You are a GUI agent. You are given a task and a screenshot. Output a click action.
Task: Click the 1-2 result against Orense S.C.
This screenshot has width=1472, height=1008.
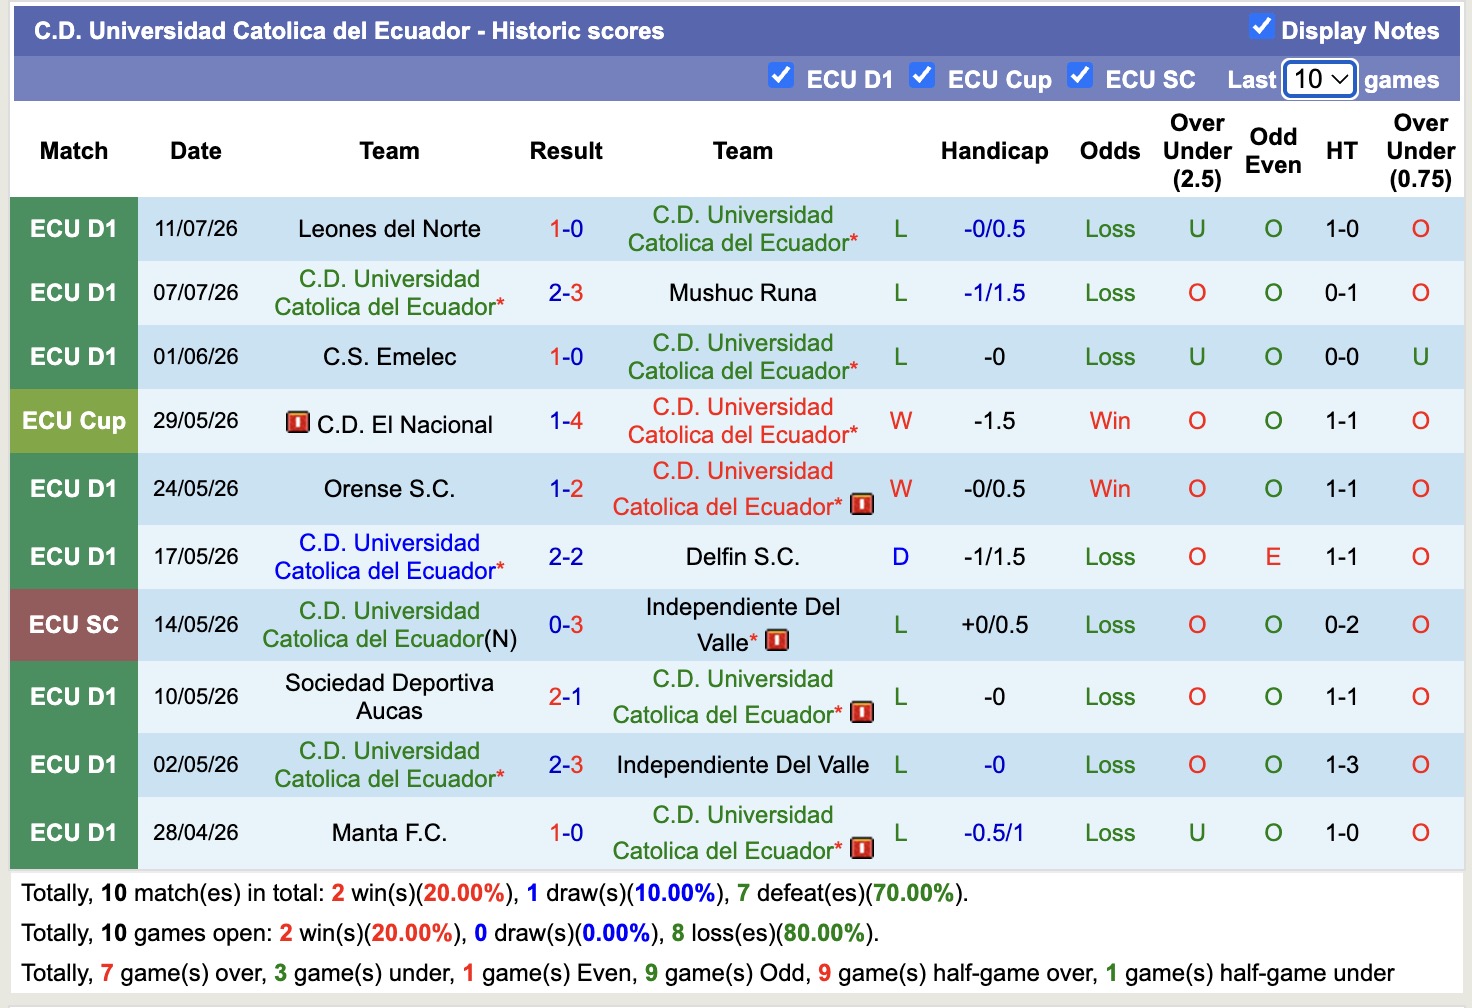(566, 489)
